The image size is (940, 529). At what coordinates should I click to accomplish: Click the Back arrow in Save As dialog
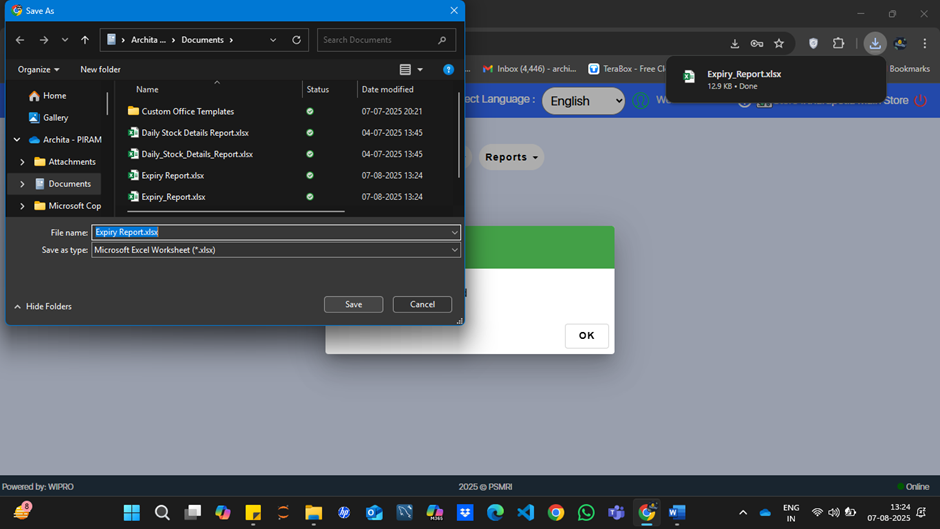(19, 40)
